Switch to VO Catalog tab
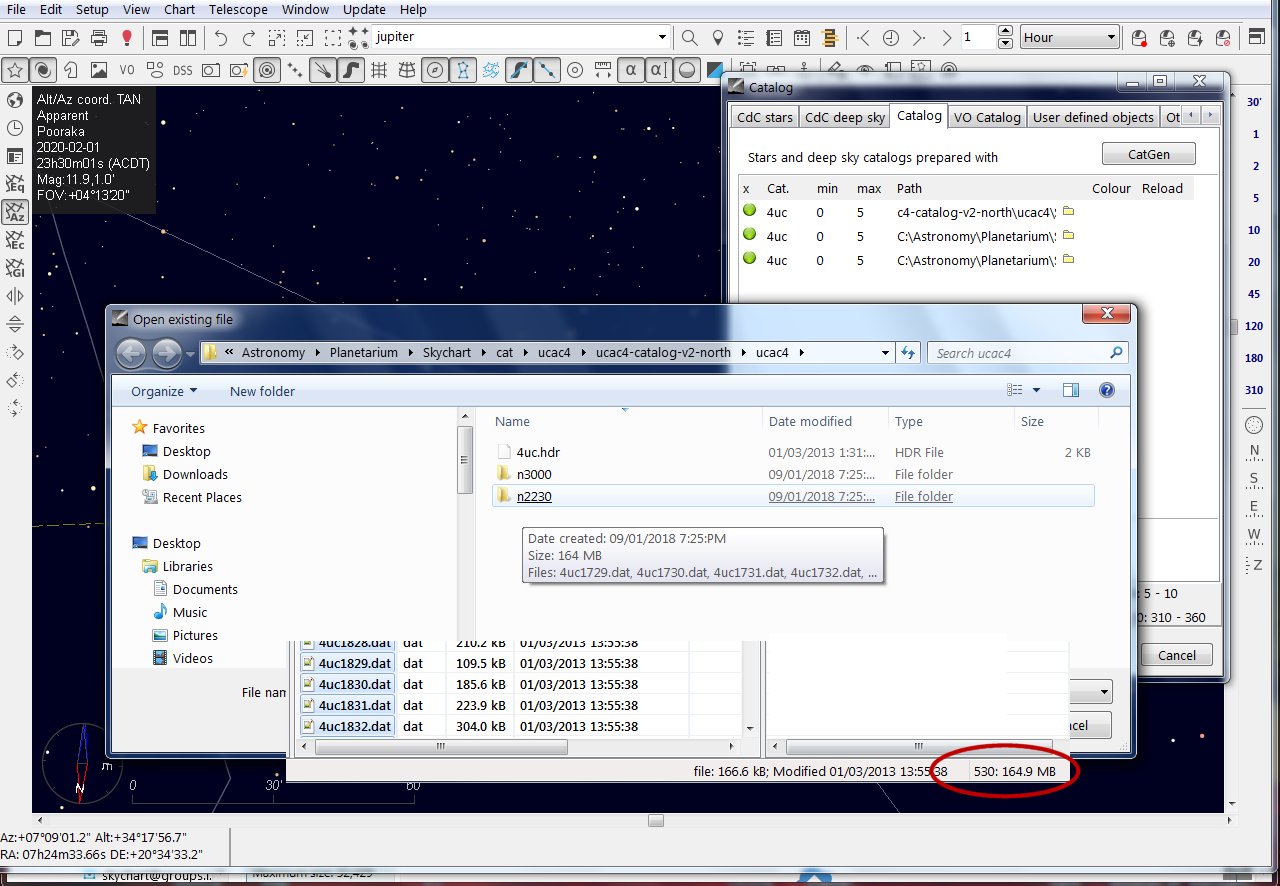The image size is (1280, 886). point(987,117)
